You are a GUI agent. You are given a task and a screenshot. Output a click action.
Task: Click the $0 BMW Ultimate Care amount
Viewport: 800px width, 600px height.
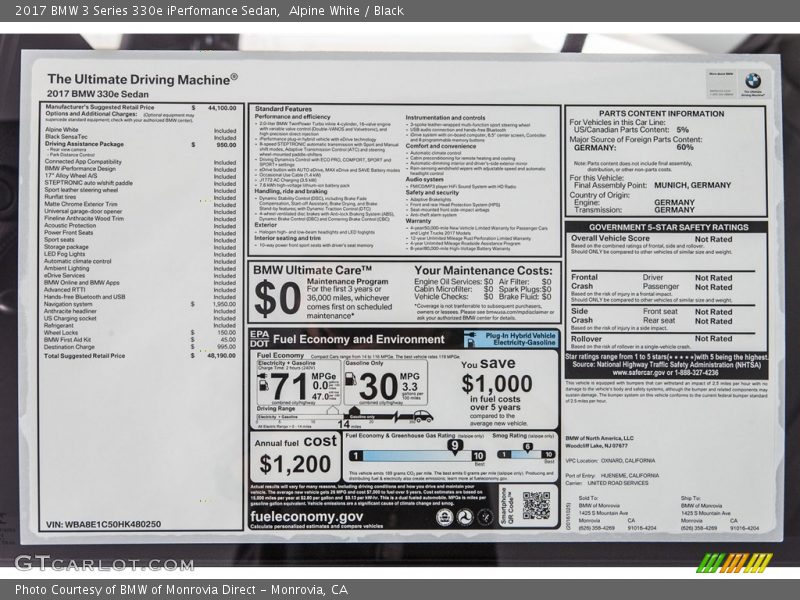(277, 297)
